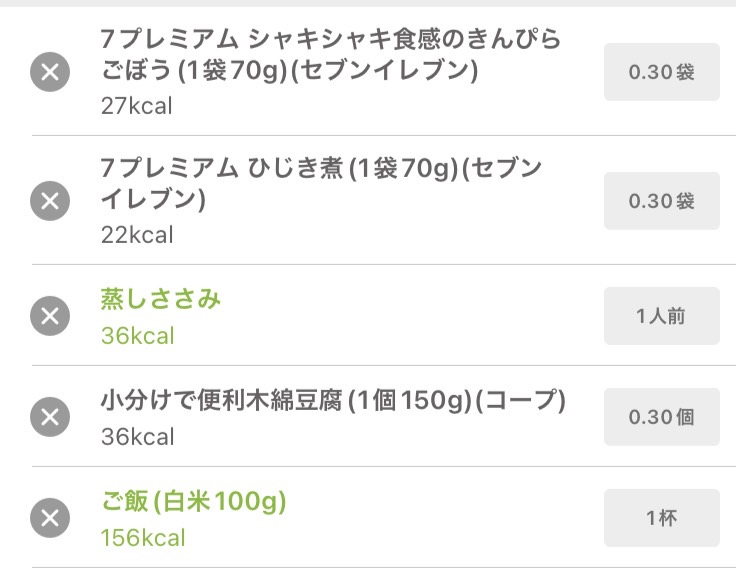Open the 0.30袋 quantity for きんぴらごぼう

click(x=661, y=72)
